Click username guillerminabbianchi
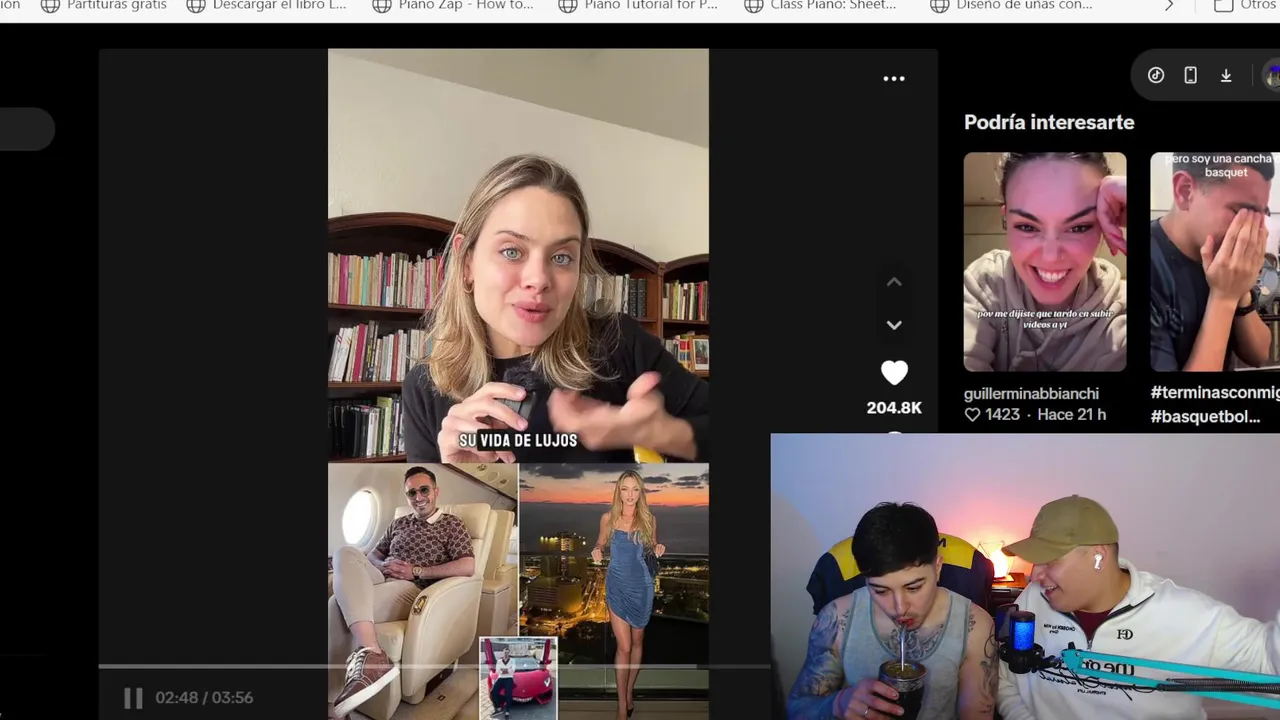 [x=1031, y=393]
